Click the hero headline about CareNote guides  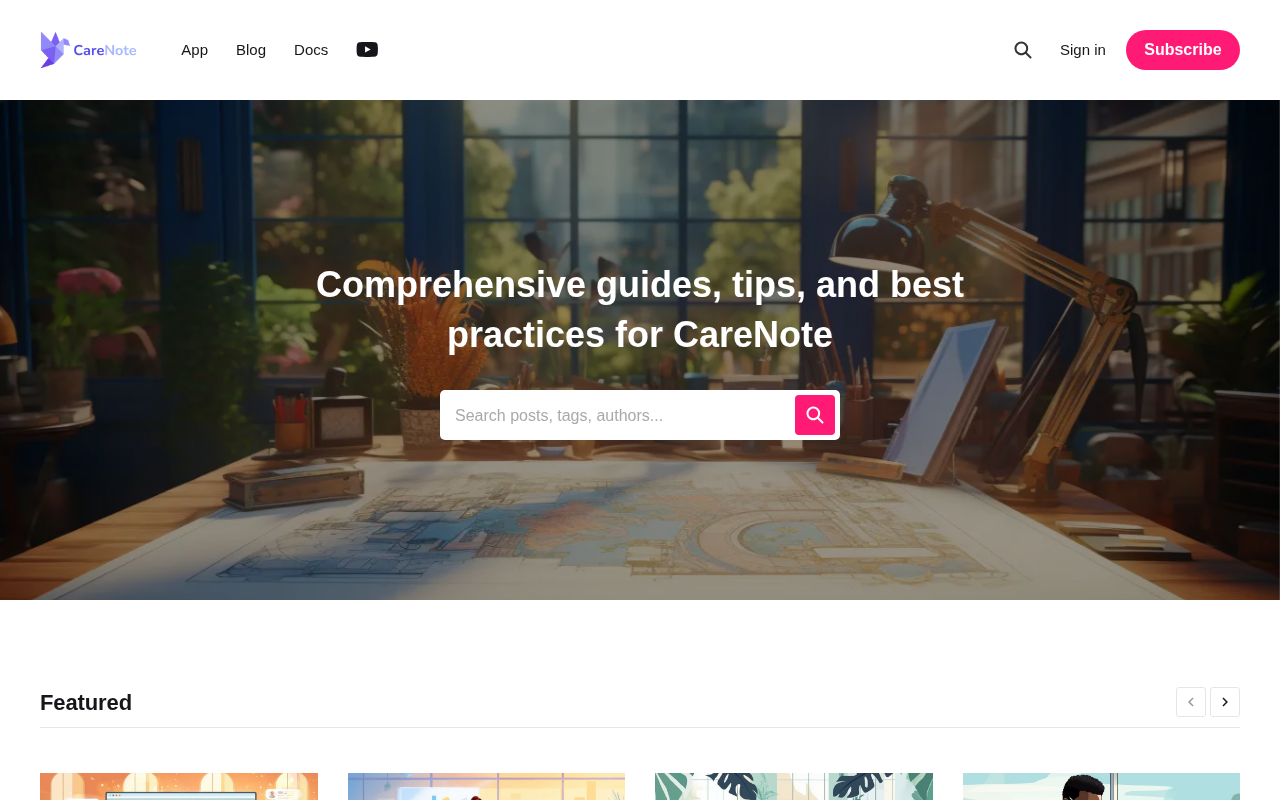640,309
